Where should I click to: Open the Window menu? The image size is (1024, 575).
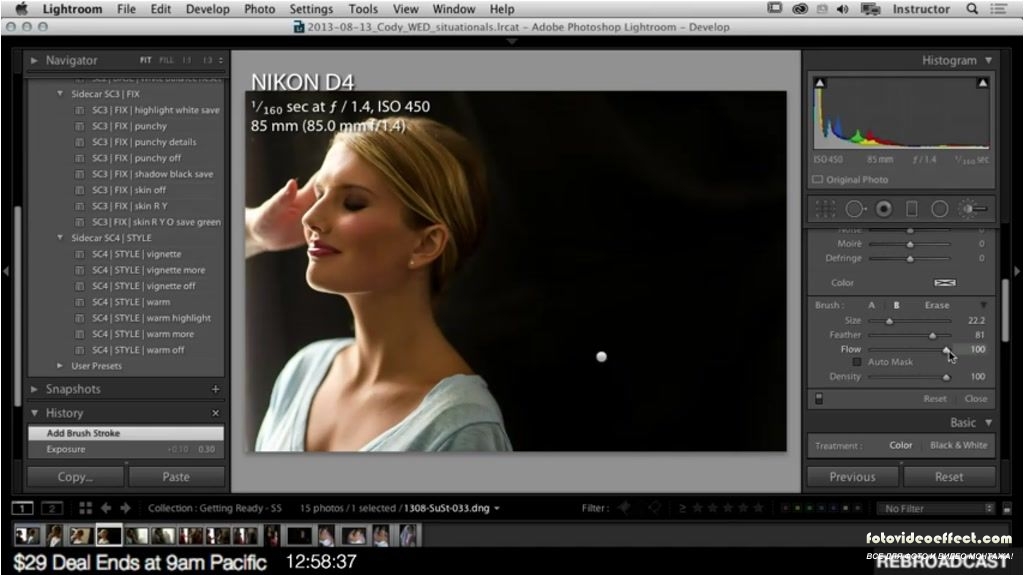tap(454, 9)
